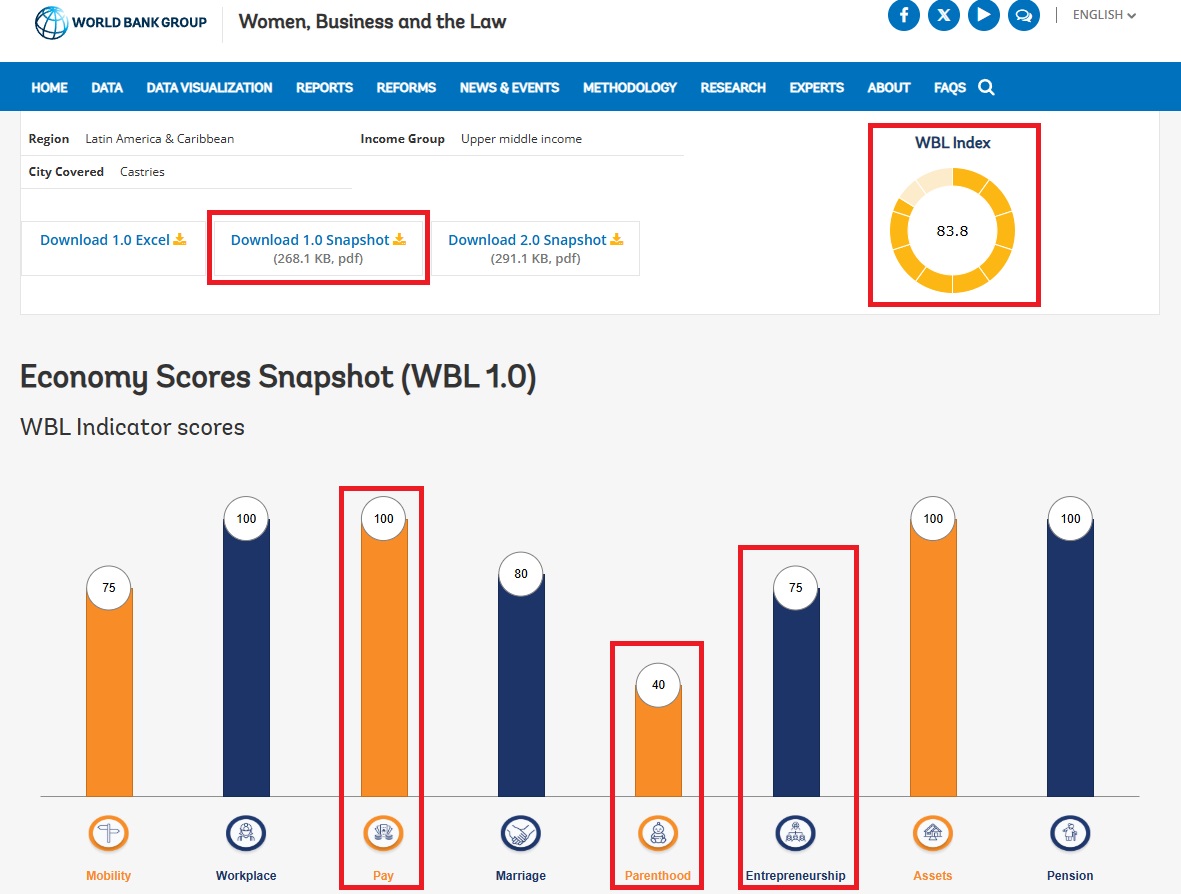Click the Pay money icon

[x=383, y=833]
